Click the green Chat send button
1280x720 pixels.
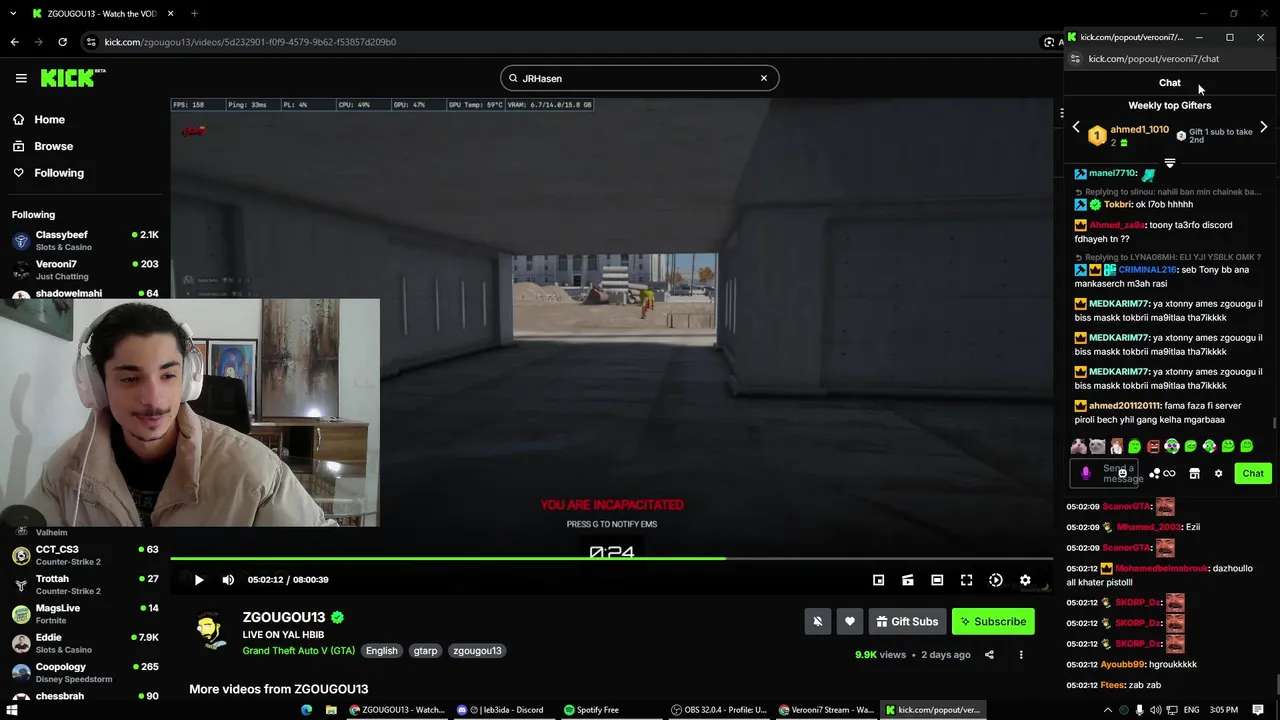[1253, 474]
